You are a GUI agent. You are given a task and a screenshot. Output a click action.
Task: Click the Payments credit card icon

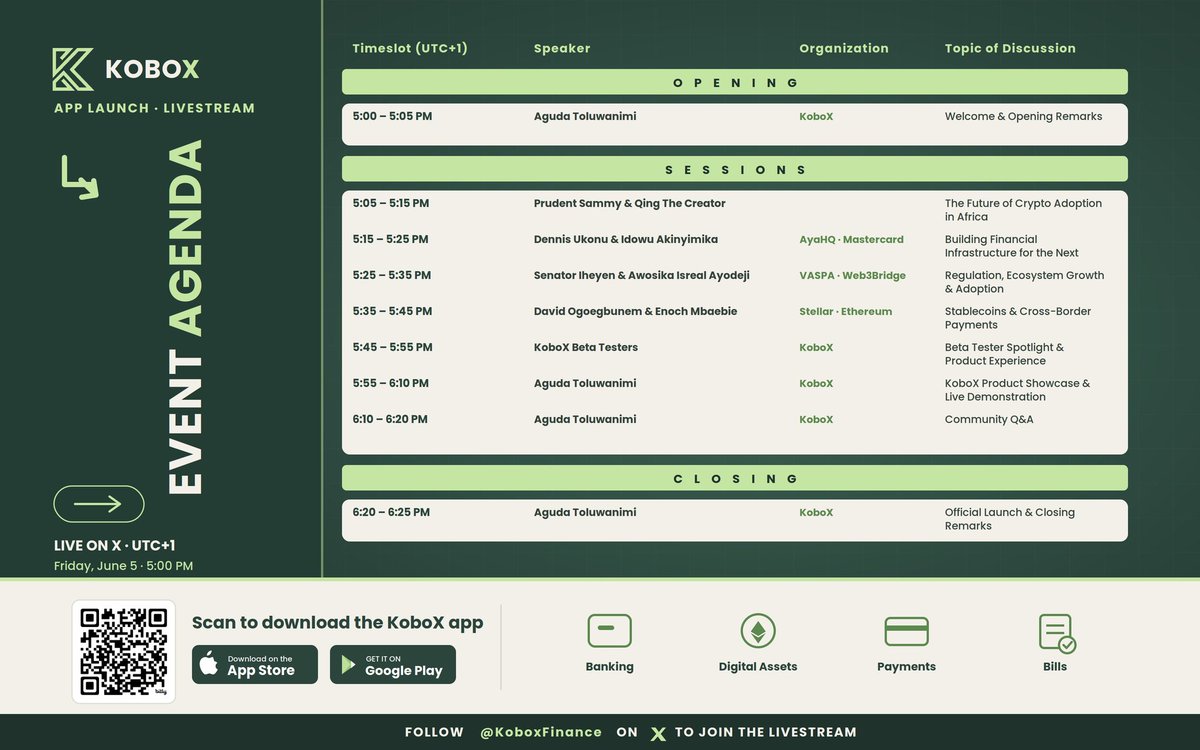(906, 631)
